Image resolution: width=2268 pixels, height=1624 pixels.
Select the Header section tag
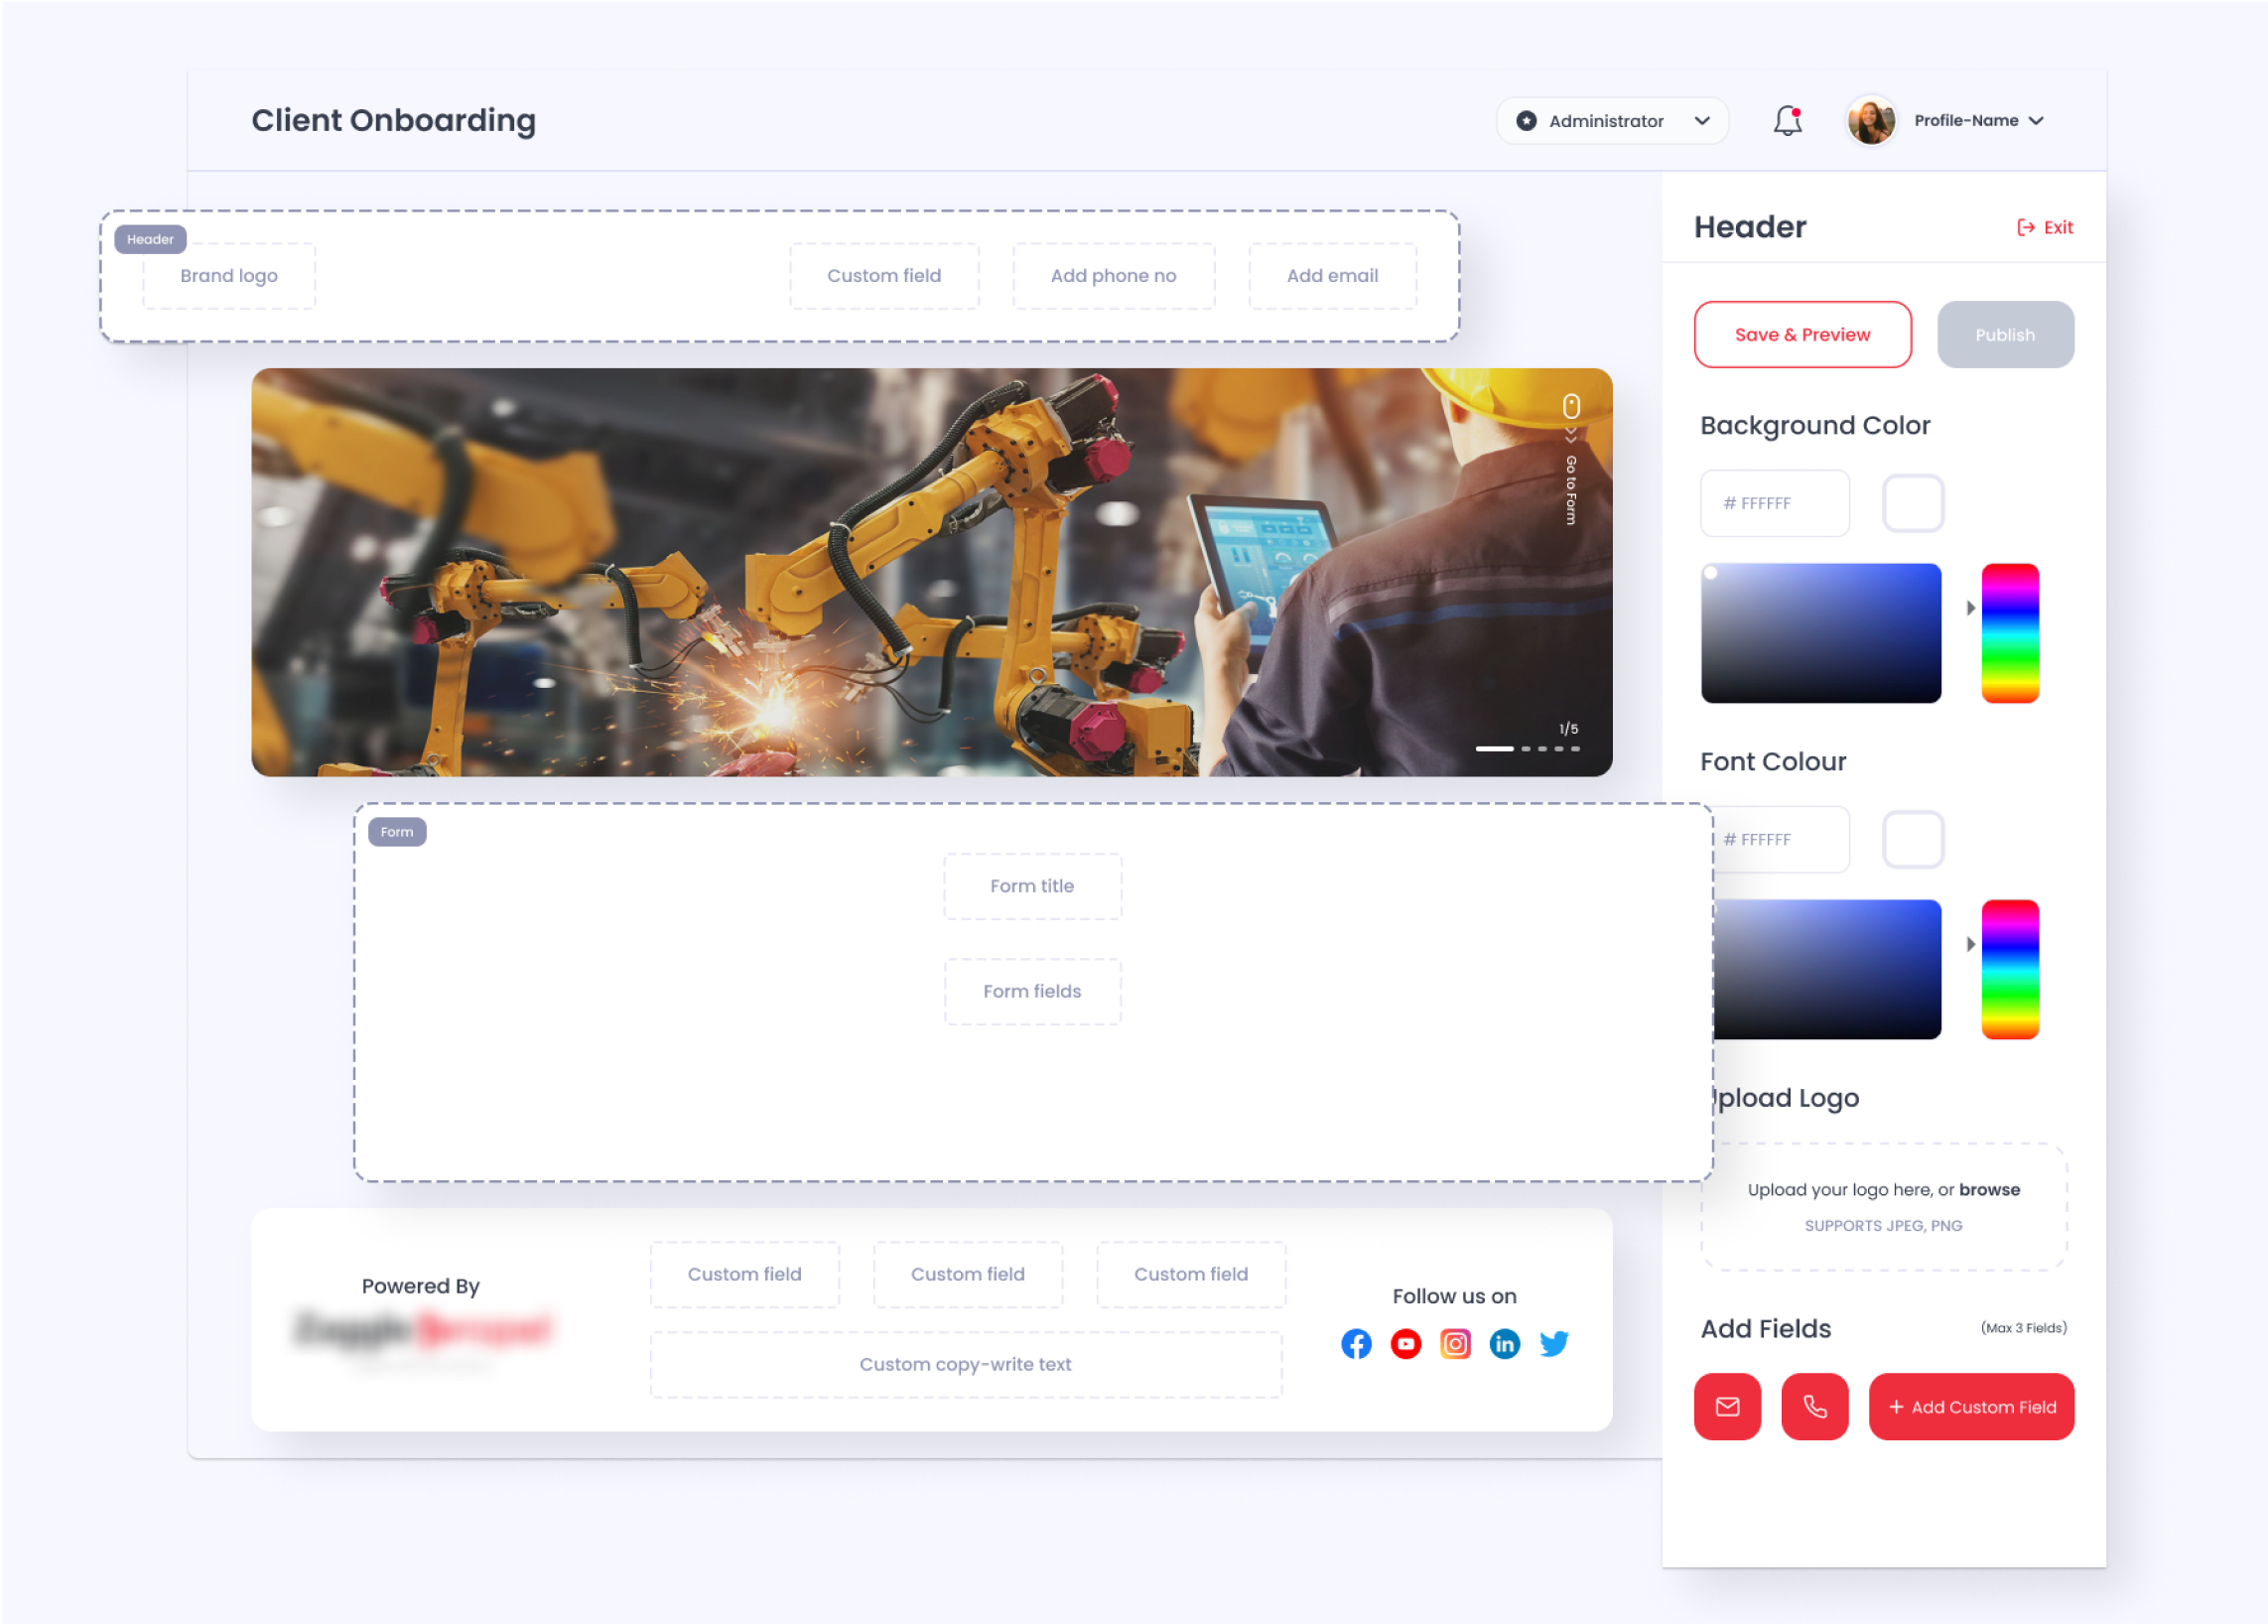tap(150, 239)
